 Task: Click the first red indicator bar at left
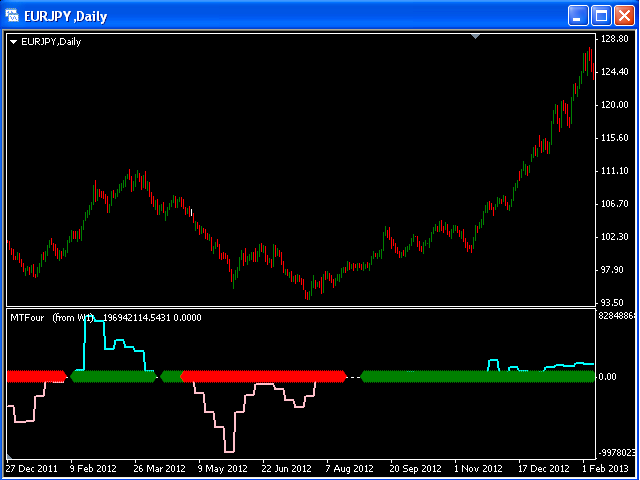point(35,376)
